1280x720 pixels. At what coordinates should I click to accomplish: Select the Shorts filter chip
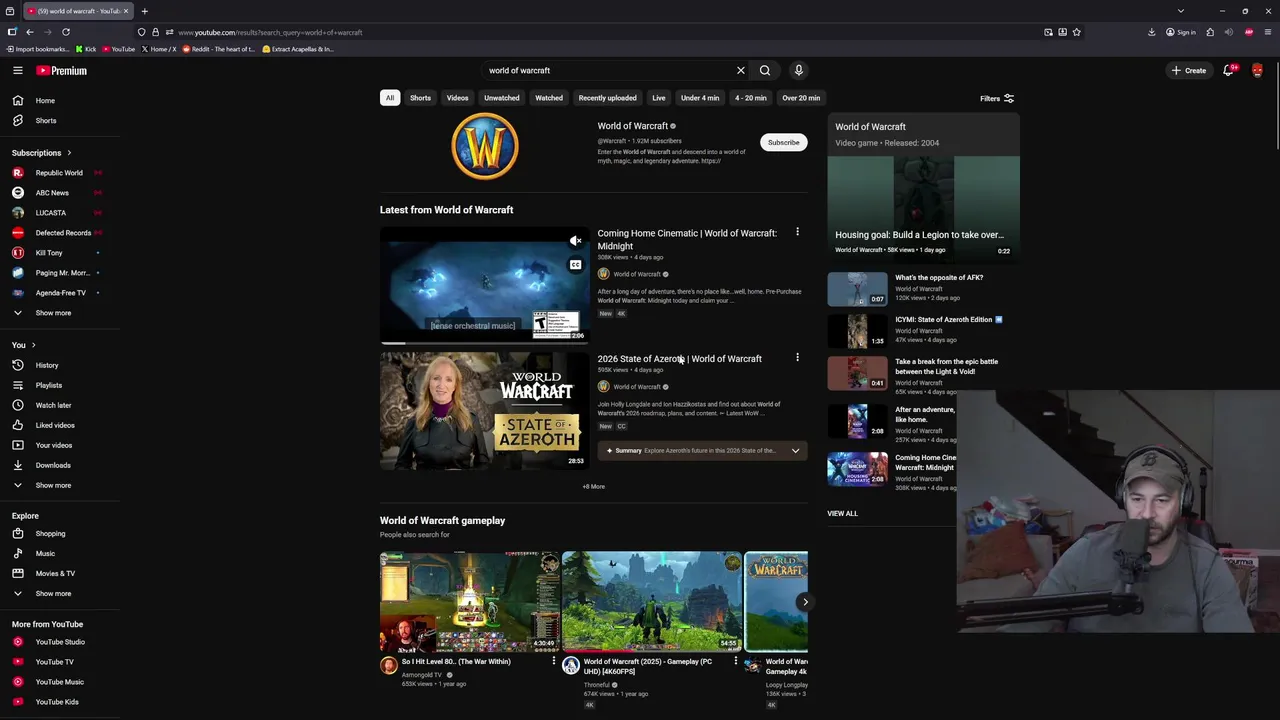pyautogui.click(x=420, y=98)
